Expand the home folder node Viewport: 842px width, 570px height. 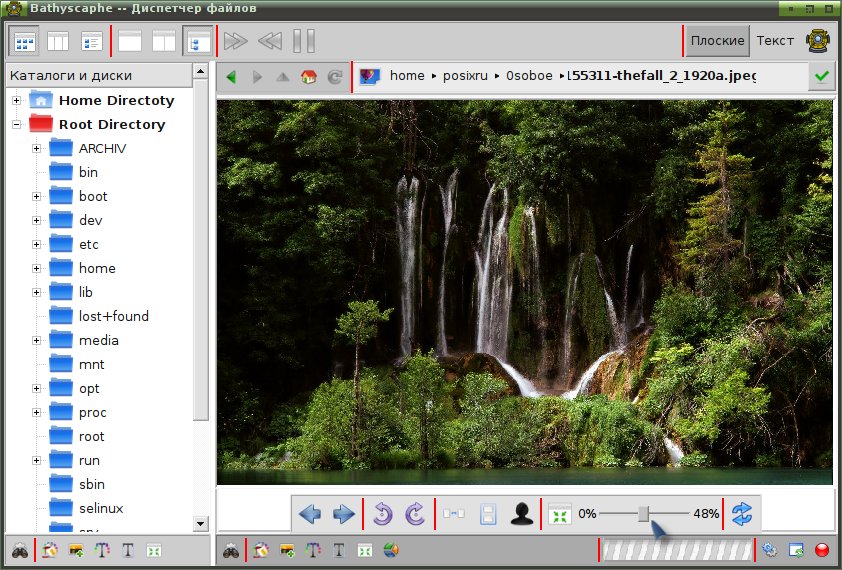click(x=37, y=269)
